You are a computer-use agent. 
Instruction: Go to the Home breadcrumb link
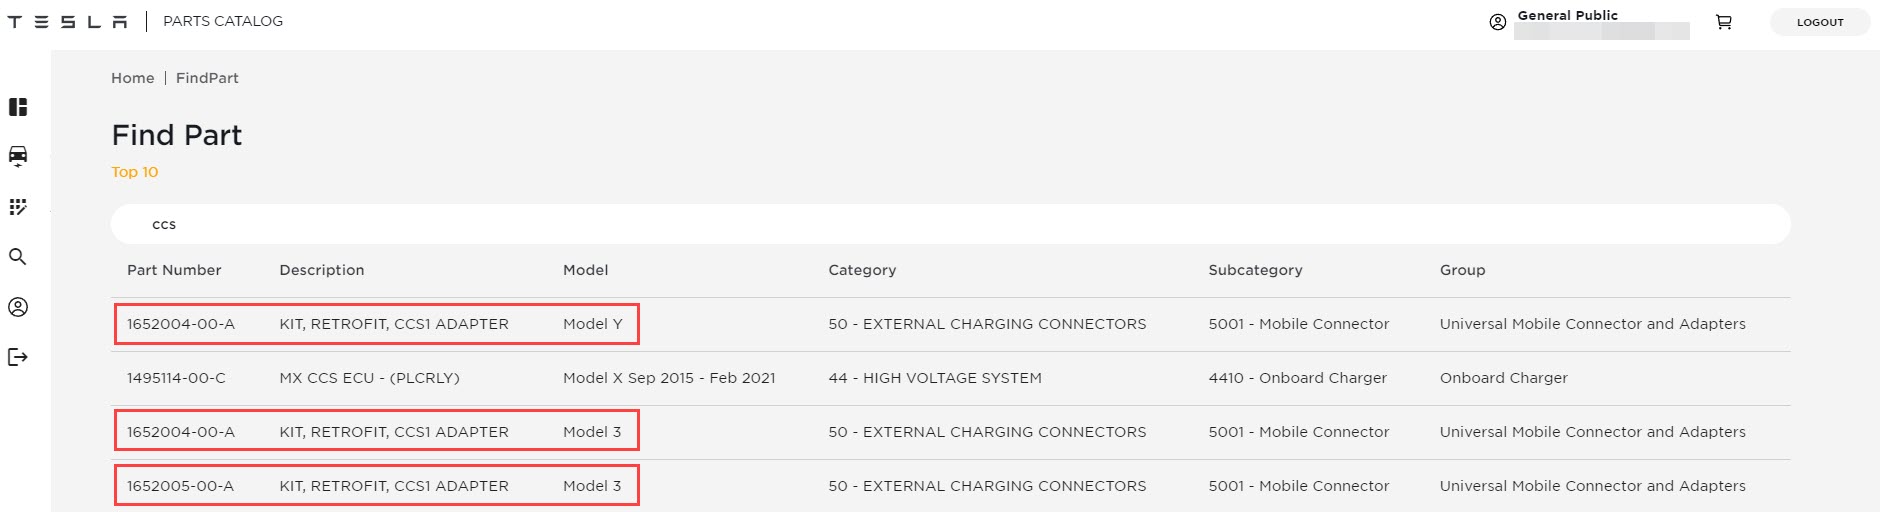point(132,78)
